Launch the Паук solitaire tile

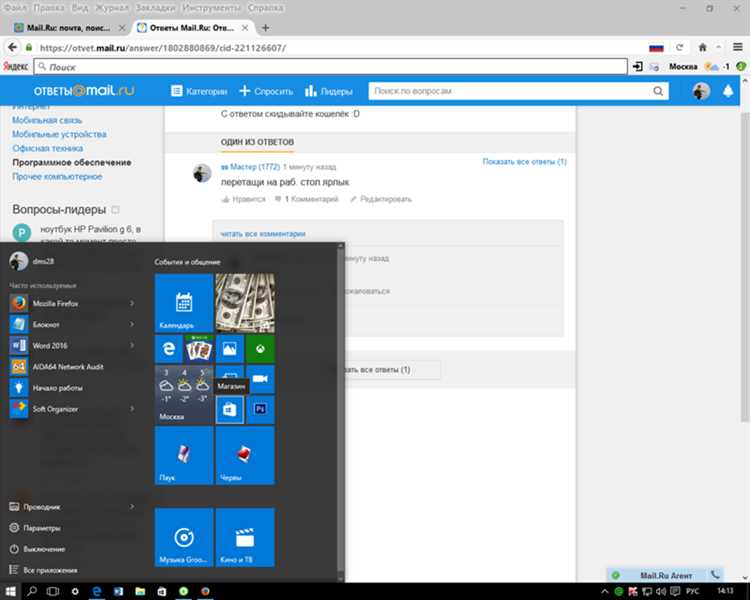point(184,456)
